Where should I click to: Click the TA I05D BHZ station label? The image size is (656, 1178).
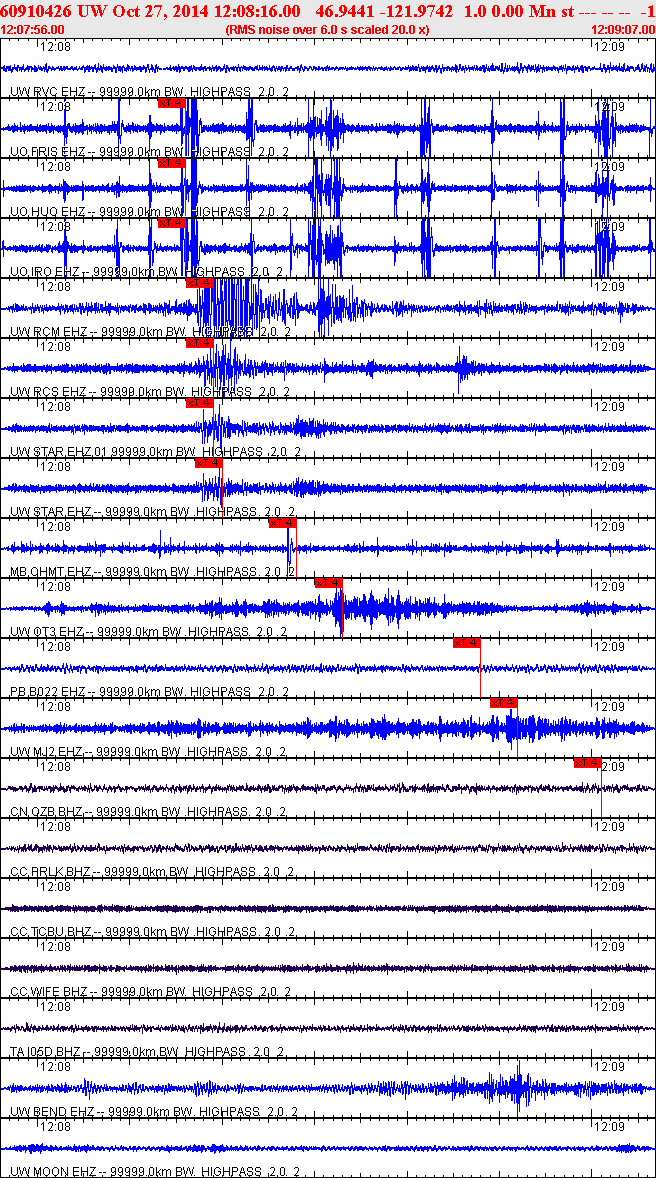(x=148, y=1052)
